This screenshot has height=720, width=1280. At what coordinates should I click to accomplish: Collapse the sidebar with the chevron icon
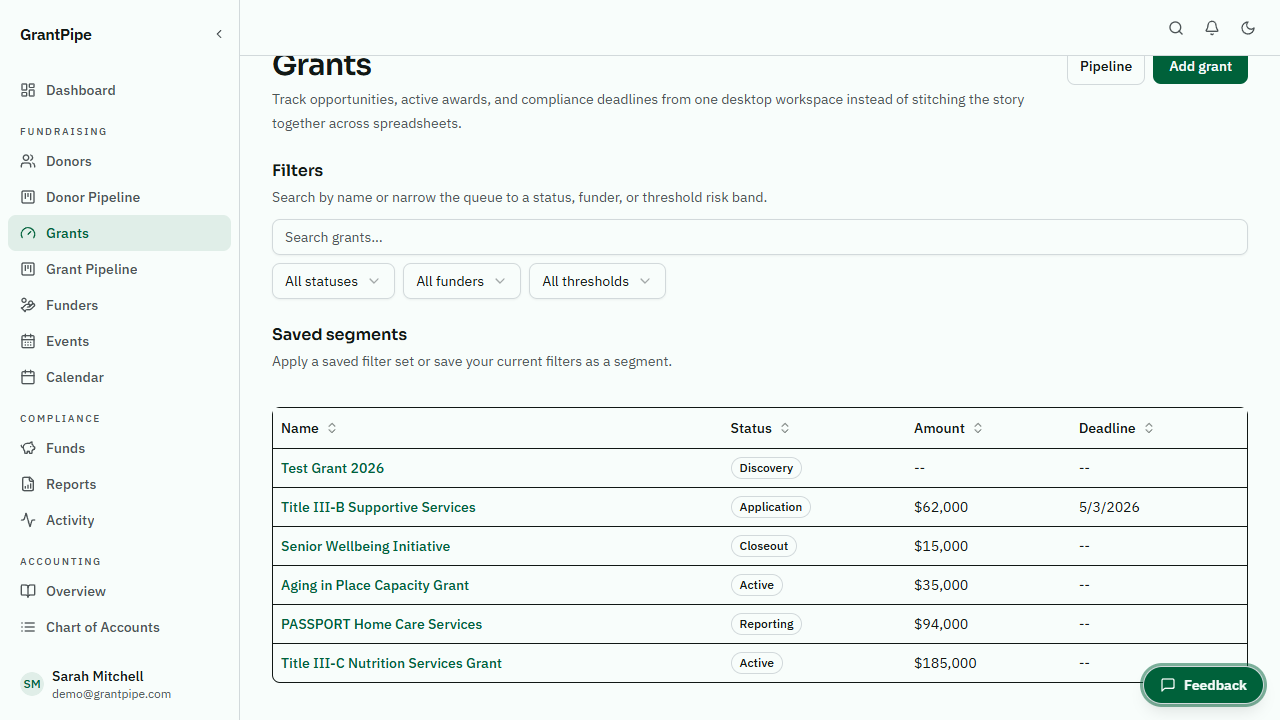tap(219, 34)
